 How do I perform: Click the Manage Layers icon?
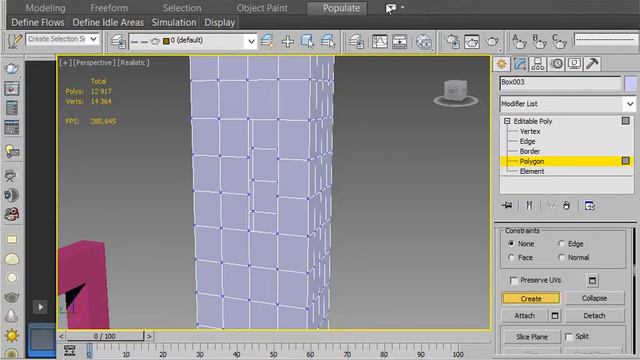(x=118, y=41)
